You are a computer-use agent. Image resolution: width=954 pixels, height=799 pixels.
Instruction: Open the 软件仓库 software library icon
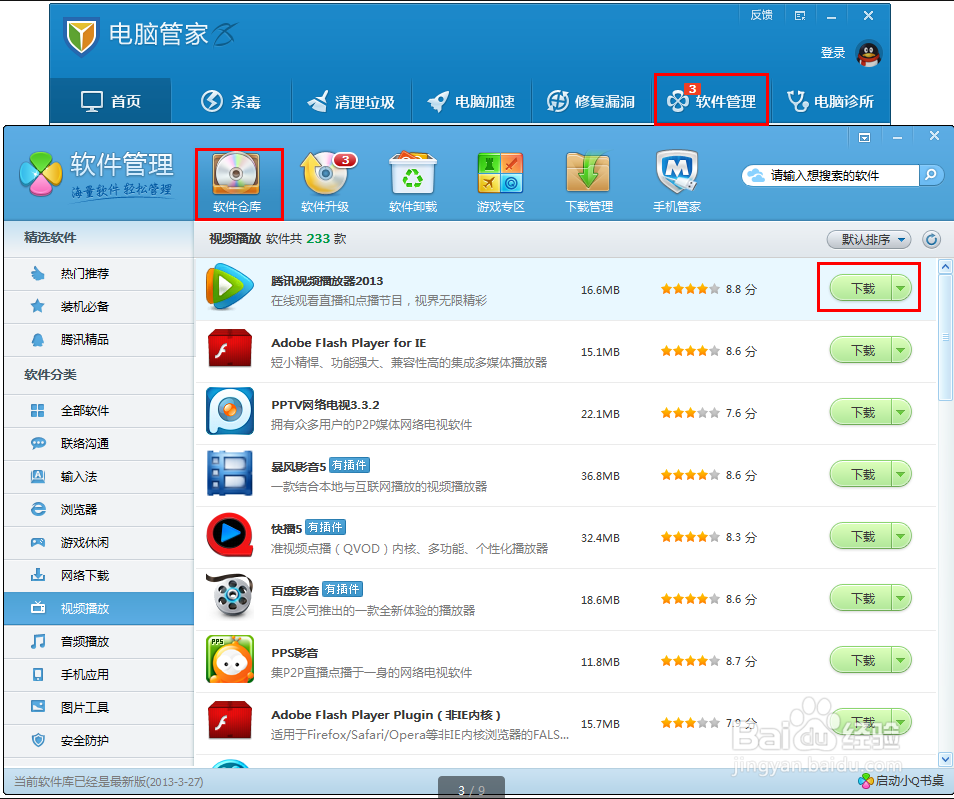pos(237,183)
